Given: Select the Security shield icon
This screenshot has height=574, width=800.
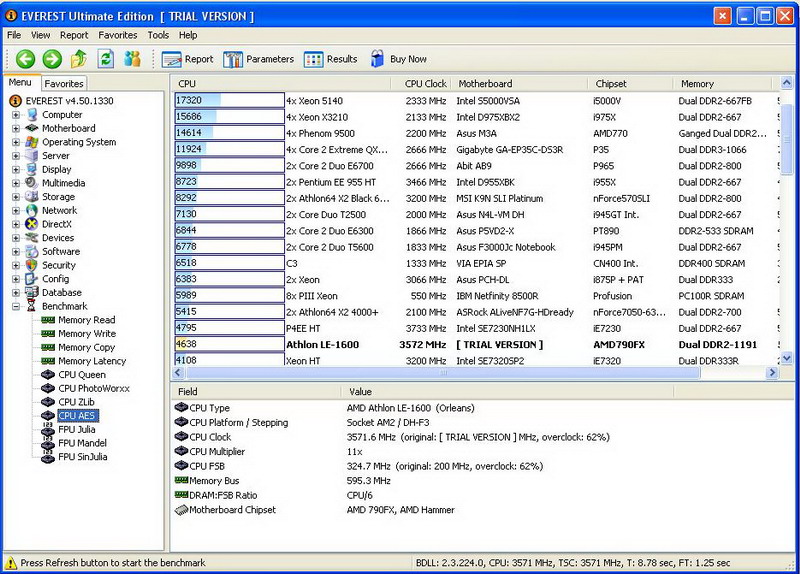Looking at the screenshot, I should point(32,265).
